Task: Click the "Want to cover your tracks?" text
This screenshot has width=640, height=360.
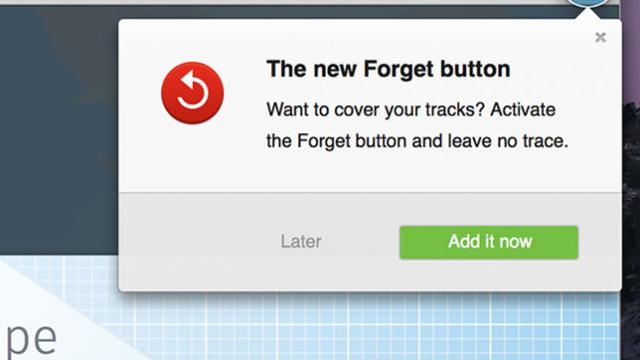Action: tap(375, 109)
